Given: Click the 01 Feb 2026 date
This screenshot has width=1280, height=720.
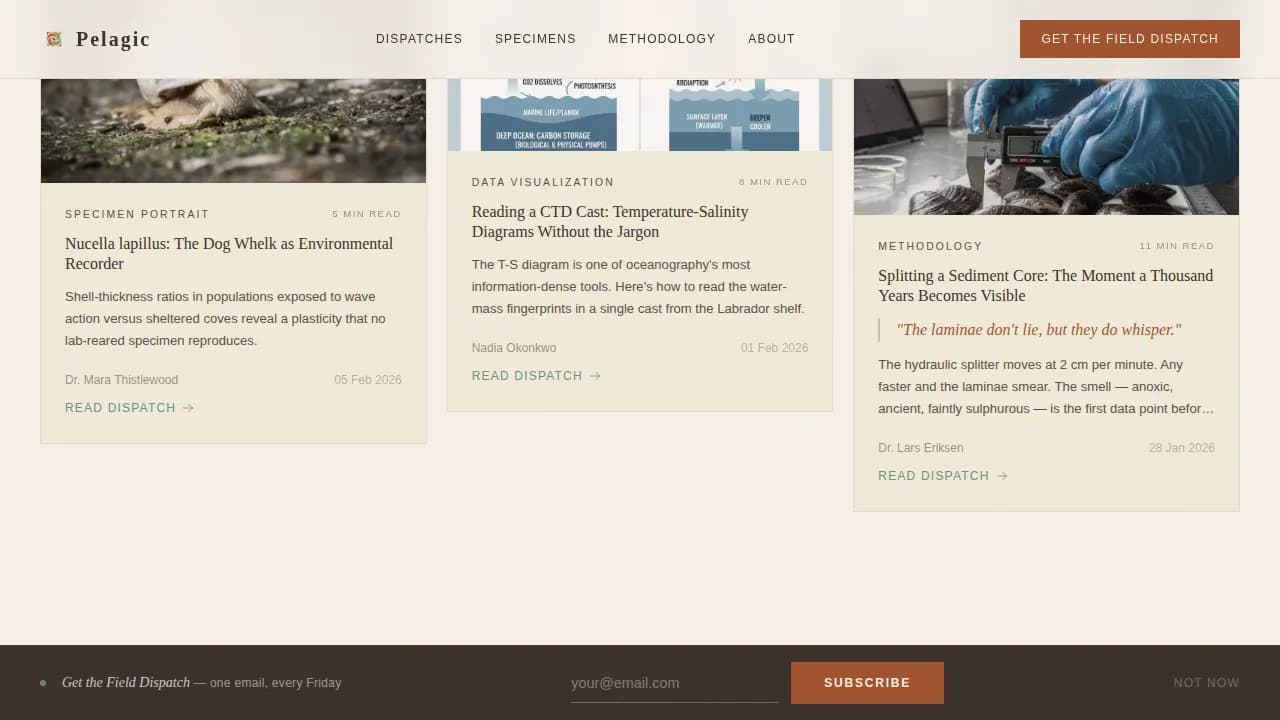Looking at the screenshot, I should 774,348.
